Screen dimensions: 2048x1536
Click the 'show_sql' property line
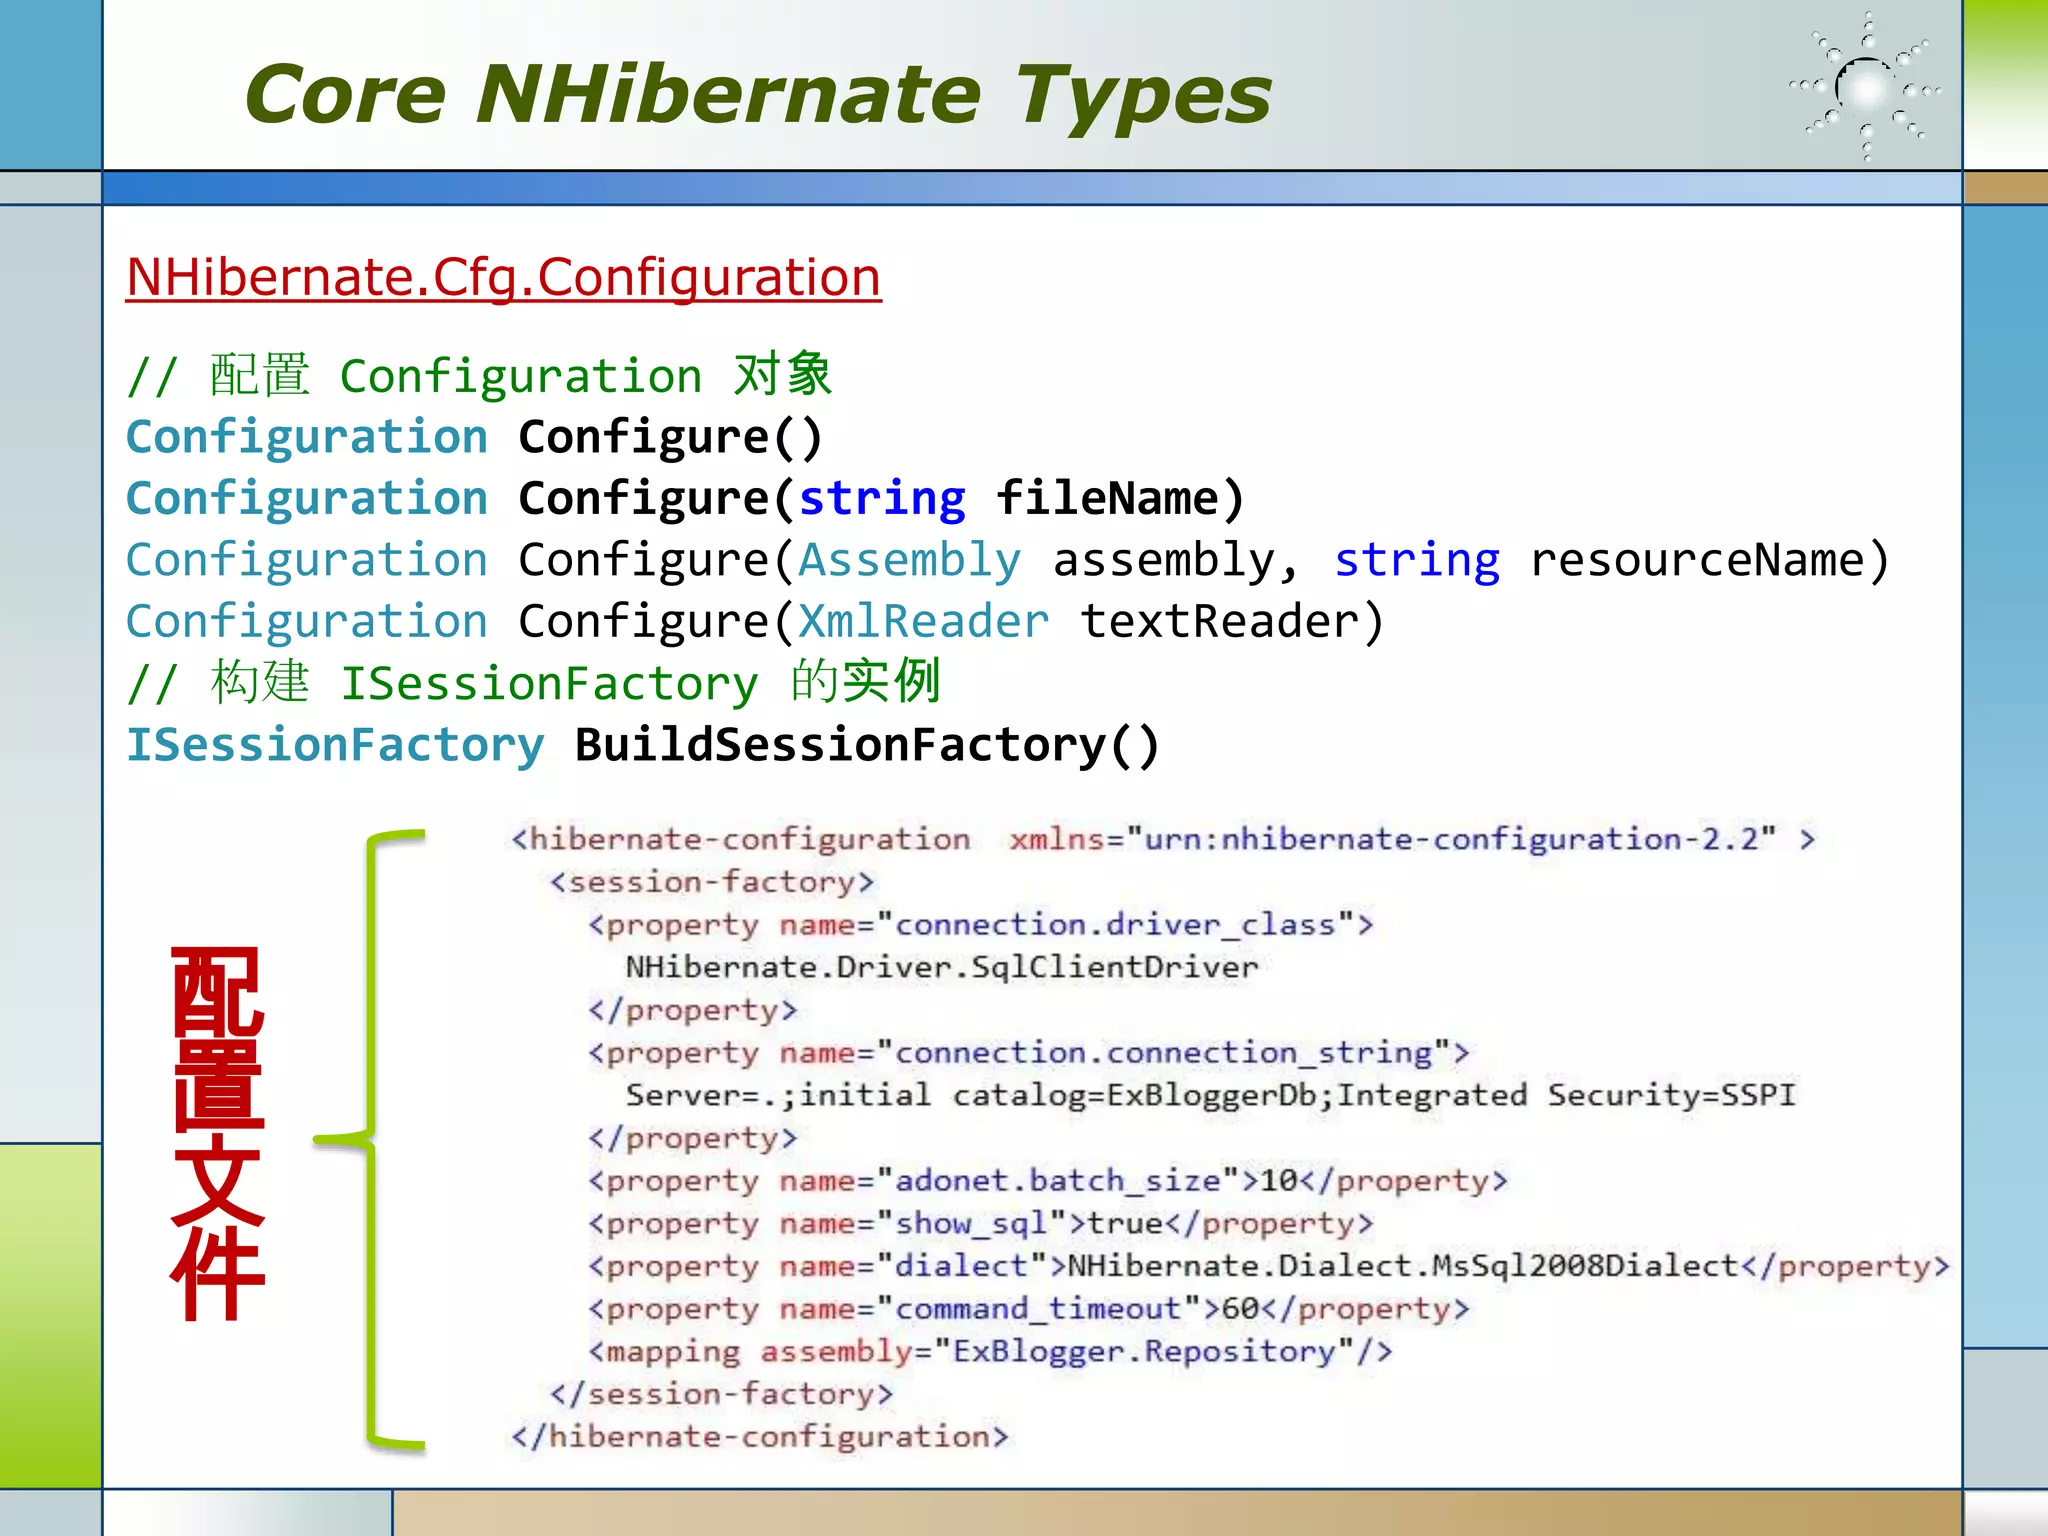click(980, 1224)
